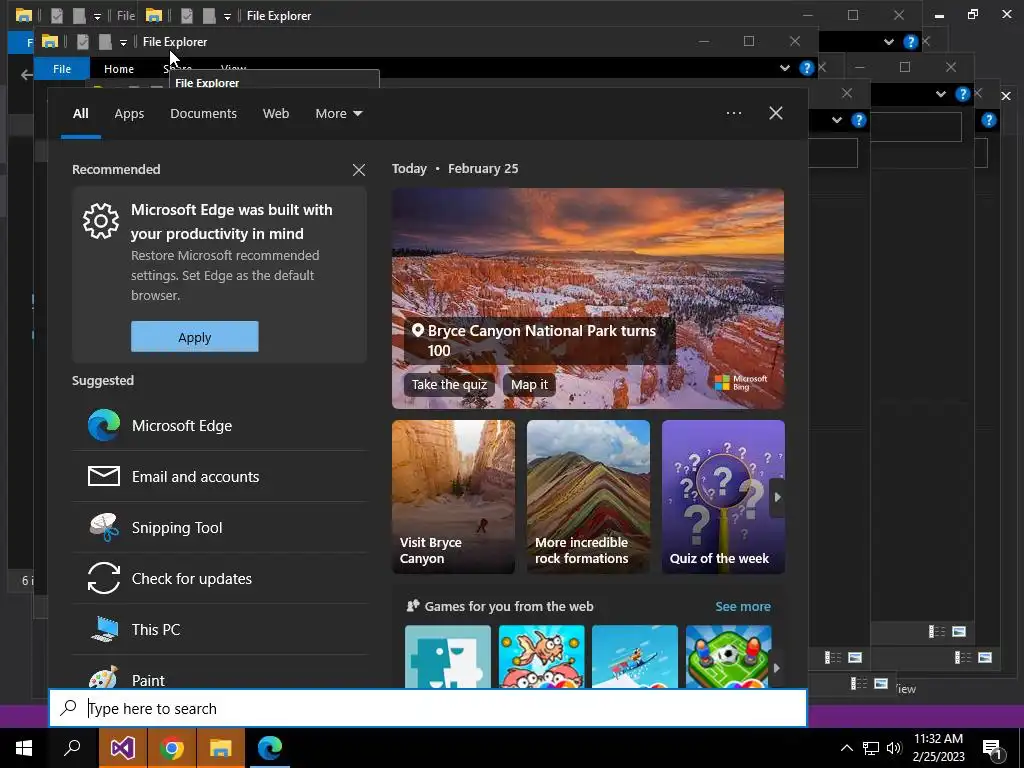
Task: Open network status tray icon
Action: (871, 748)
